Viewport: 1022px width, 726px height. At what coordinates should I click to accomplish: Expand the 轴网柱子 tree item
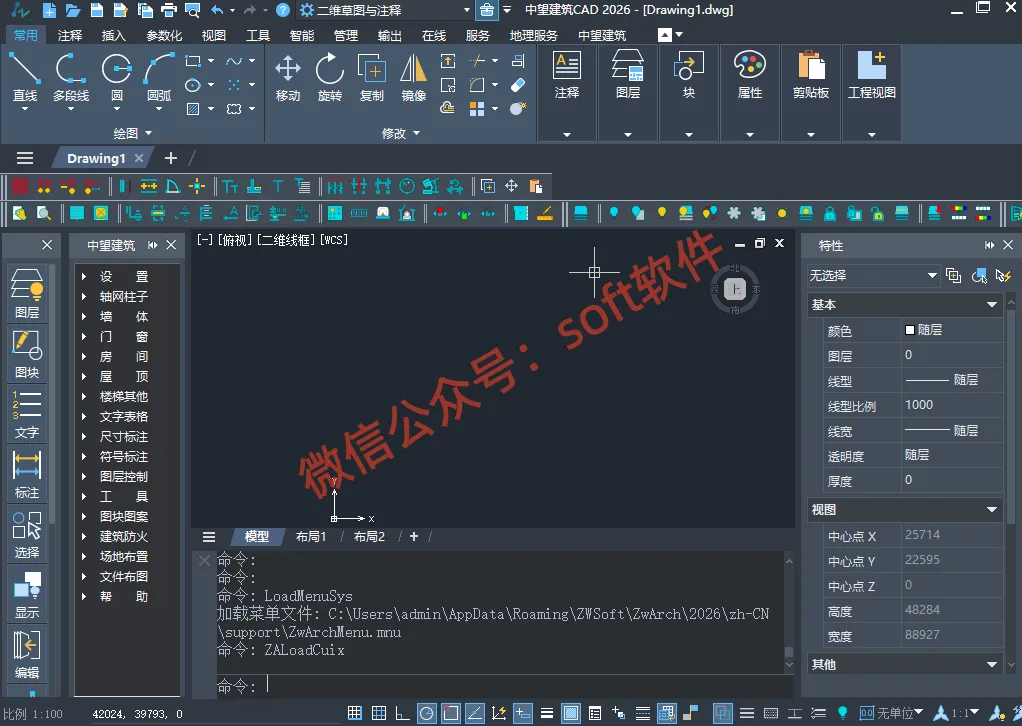(84, 297)
